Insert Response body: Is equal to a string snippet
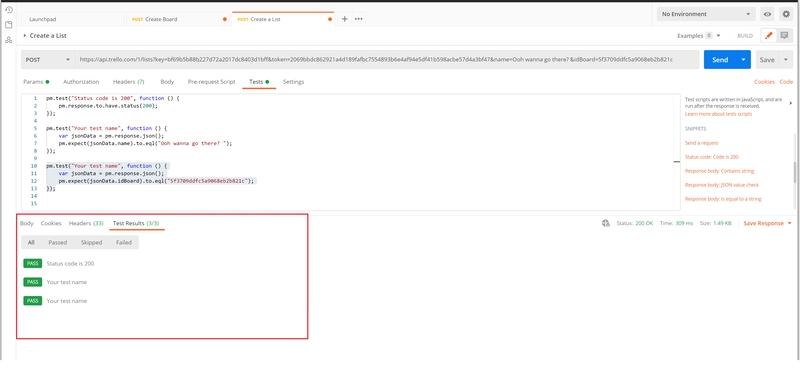The image size is (800, 386). coord(723,199)
